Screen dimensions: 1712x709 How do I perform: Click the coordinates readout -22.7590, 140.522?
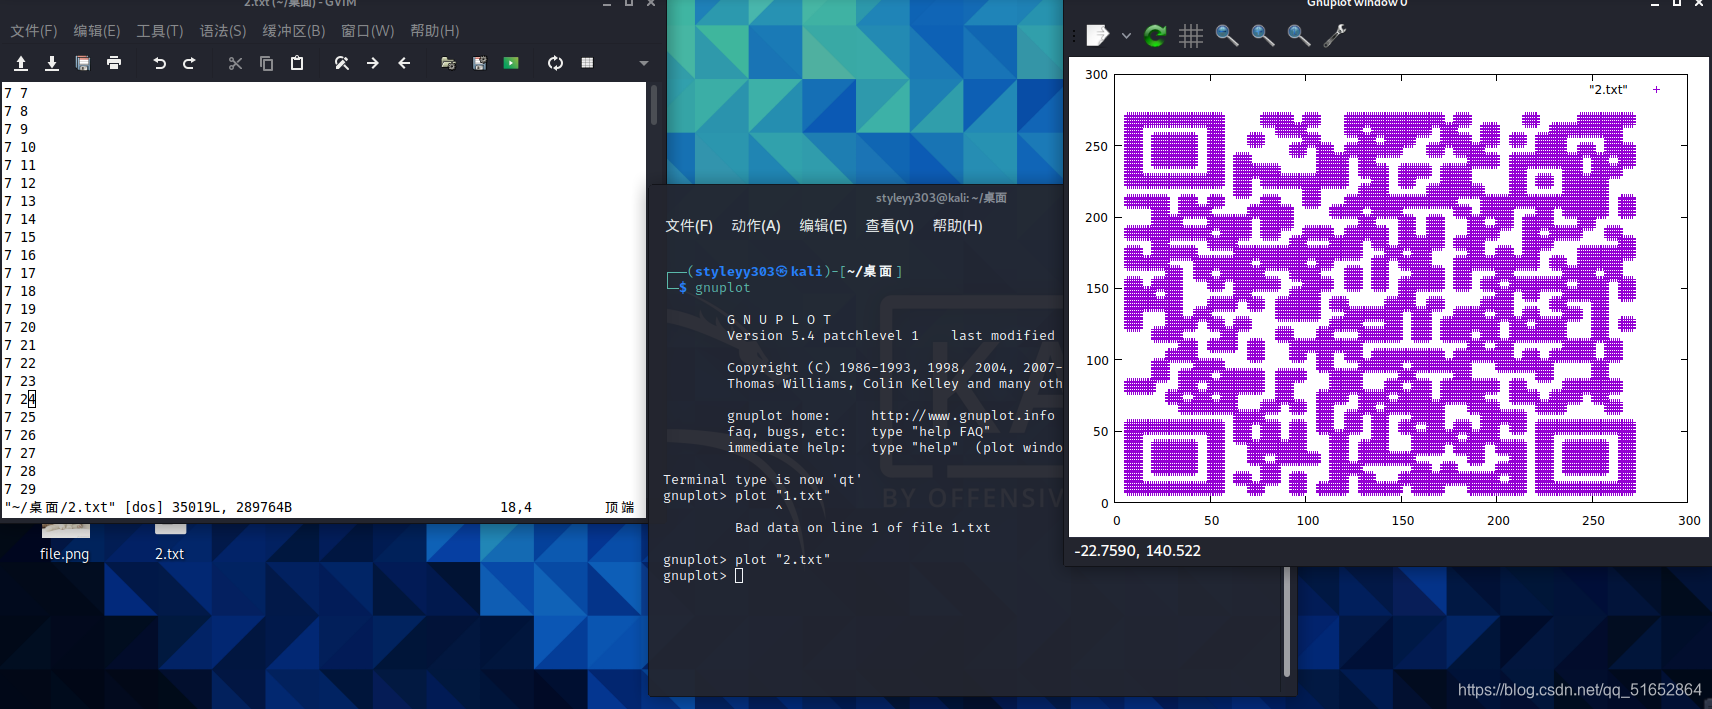pos(1138,551)
